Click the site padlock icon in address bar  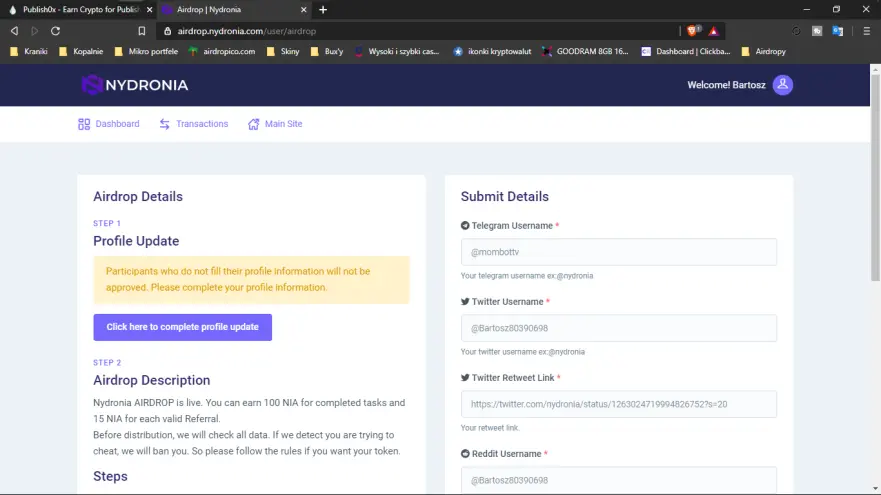(x=167, y=31)
